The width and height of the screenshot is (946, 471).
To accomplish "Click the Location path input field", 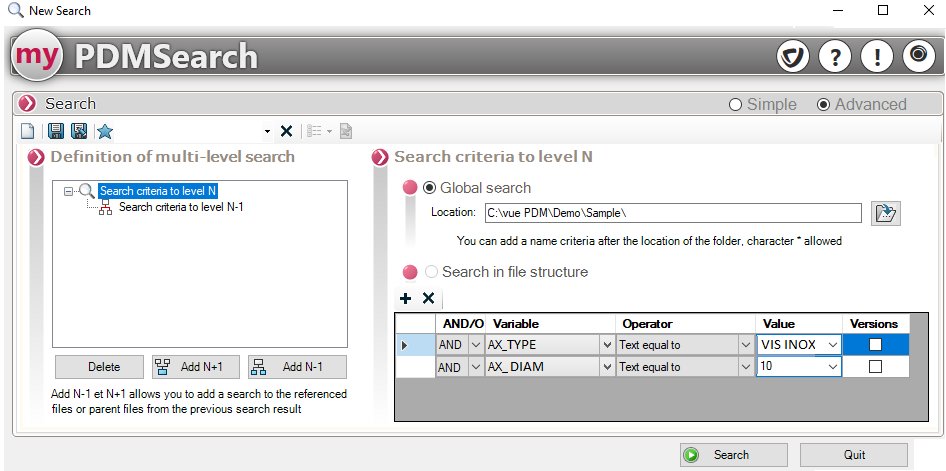I will pos(672,213).
